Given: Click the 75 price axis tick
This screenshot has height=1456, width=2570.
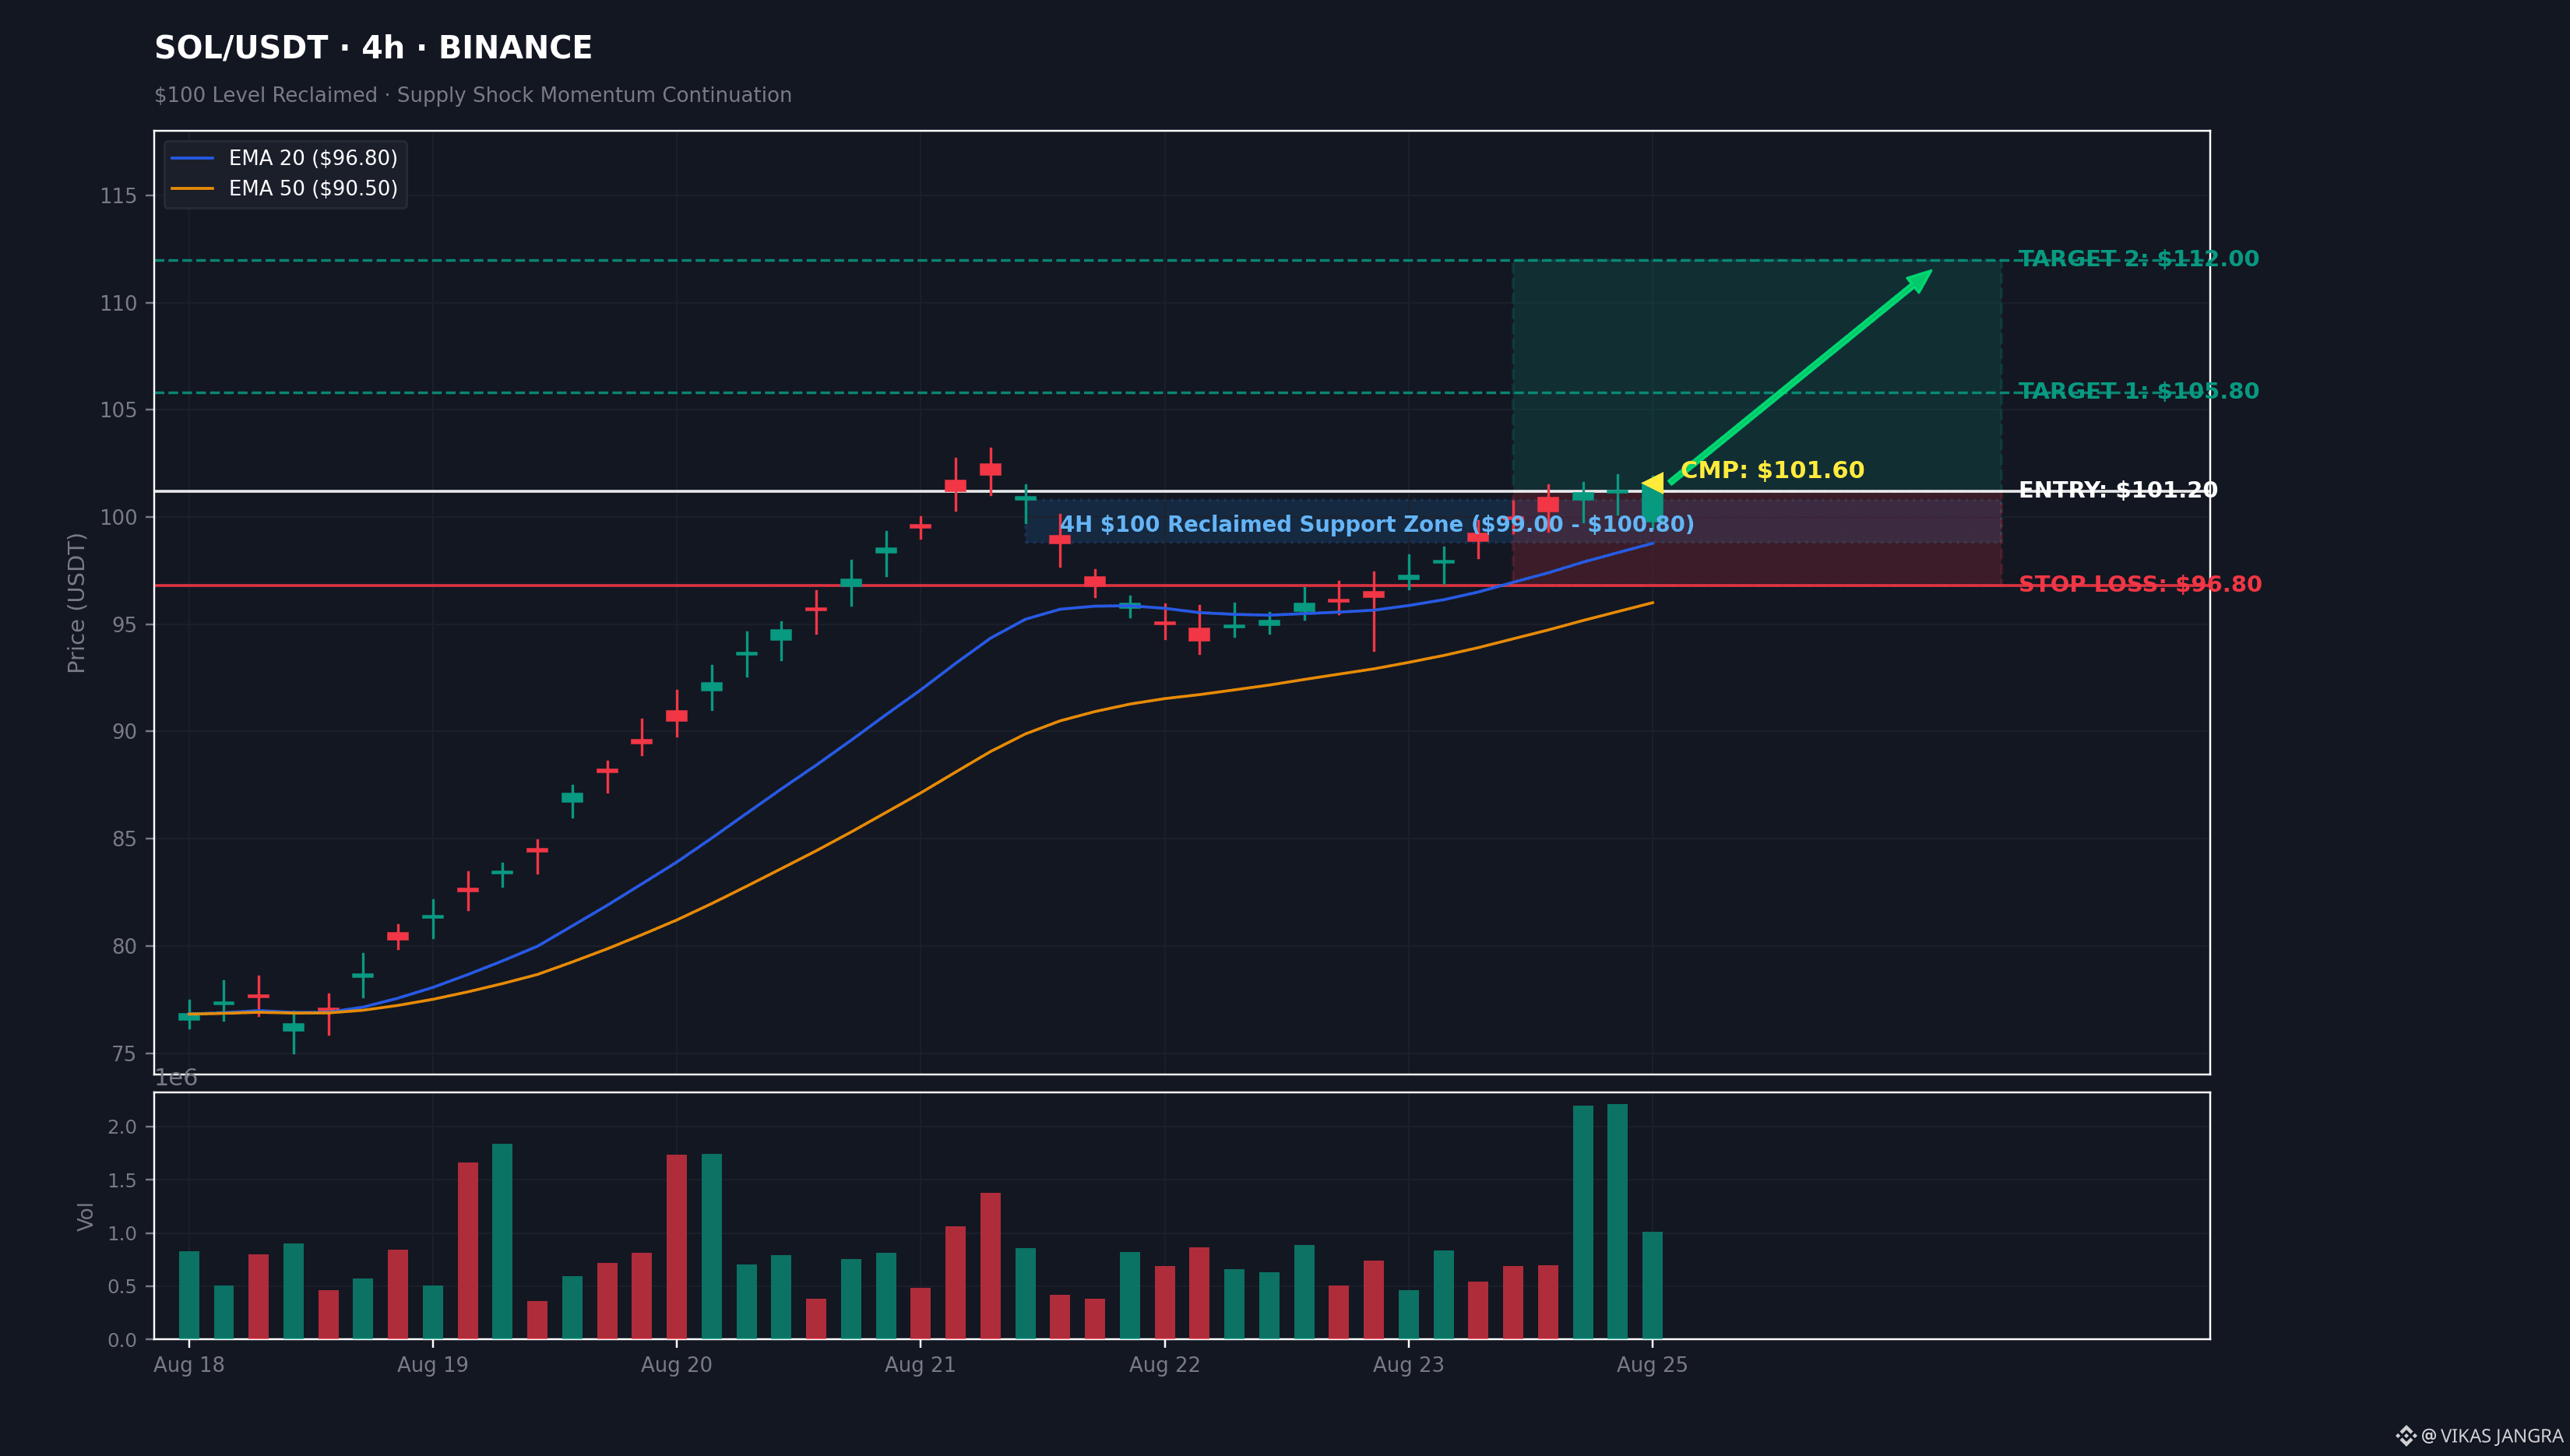Looking at the screenshot, I should click(124, 1054).
